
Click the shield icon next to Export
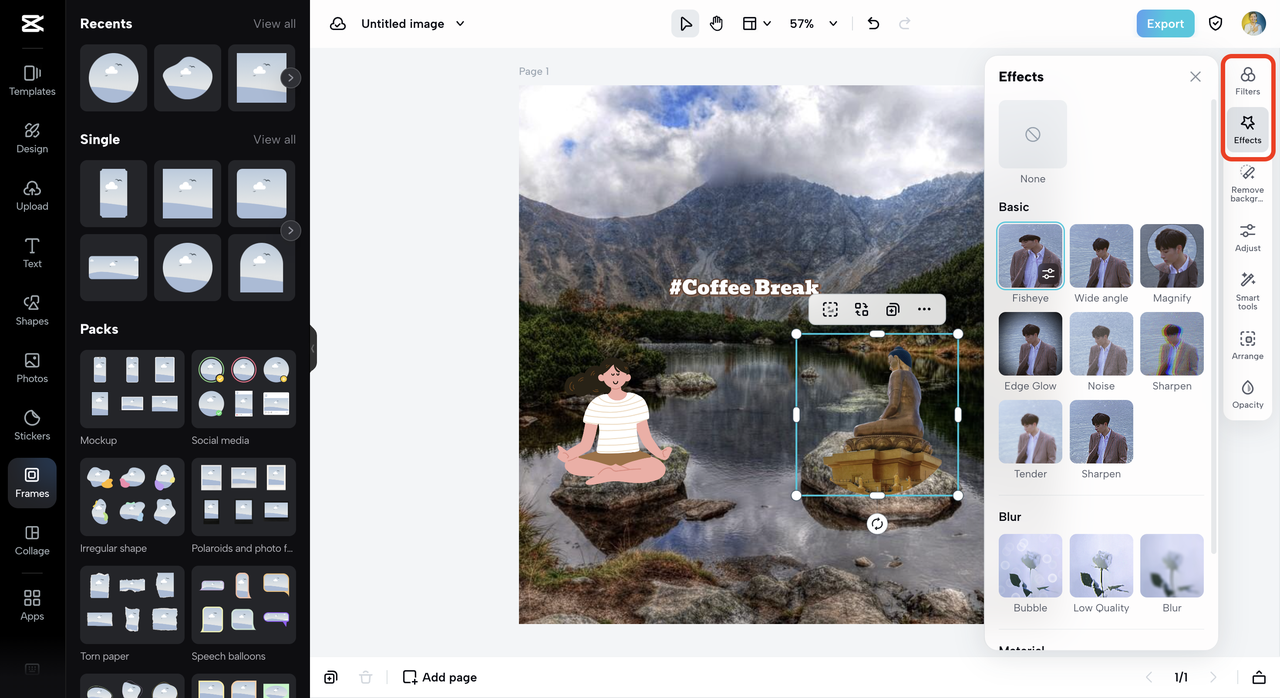coord(1216,24)
